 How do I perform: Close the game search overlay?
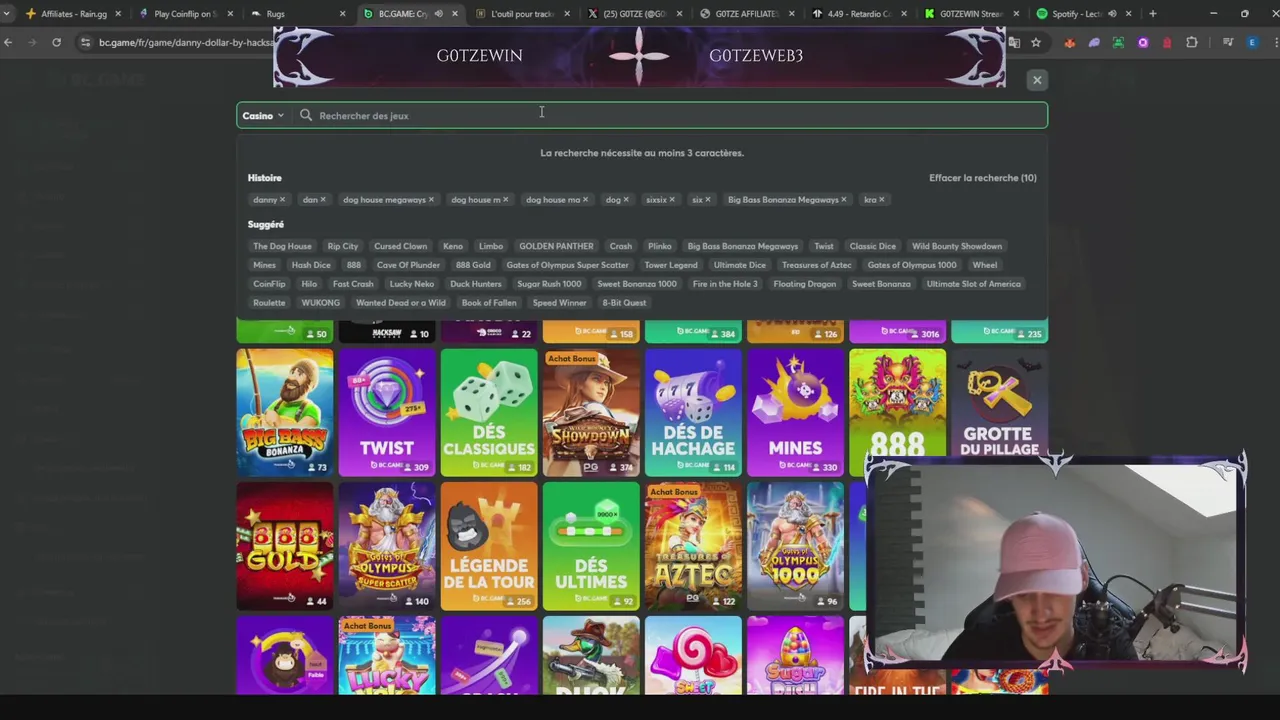click(1037, 80)
